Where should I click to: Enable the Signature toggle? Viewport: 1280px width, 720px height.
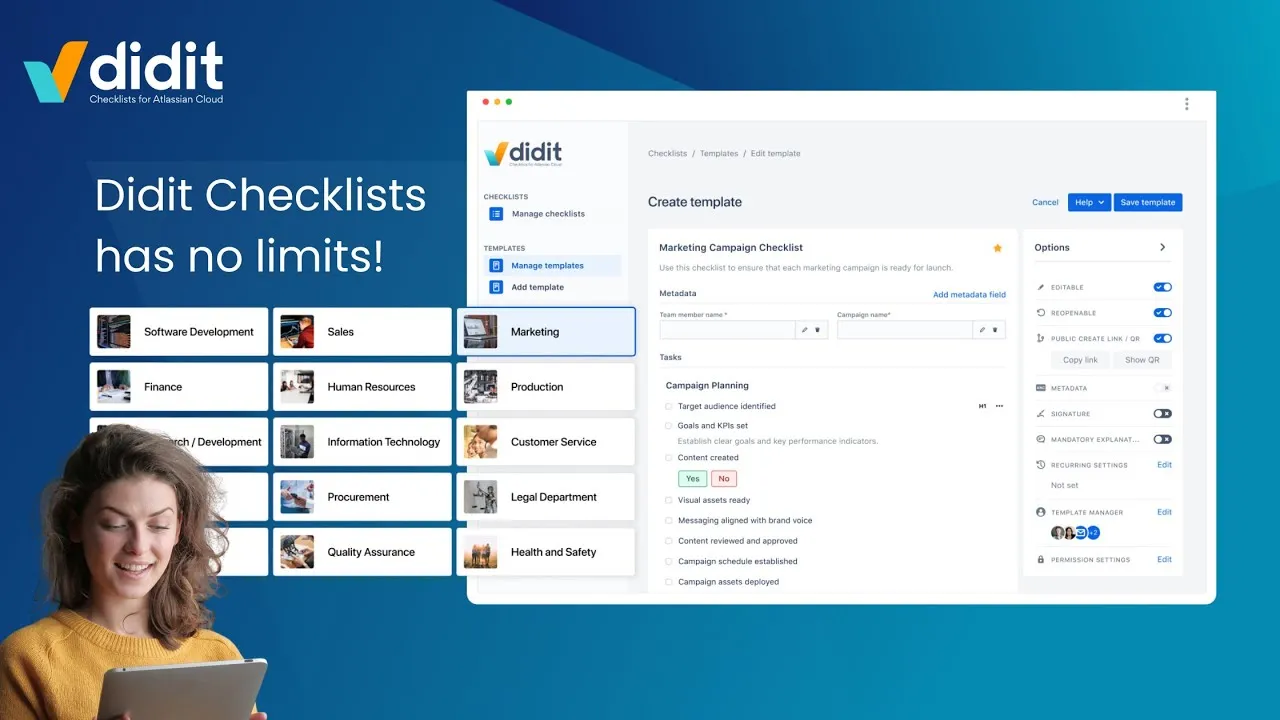[1162, 413]
